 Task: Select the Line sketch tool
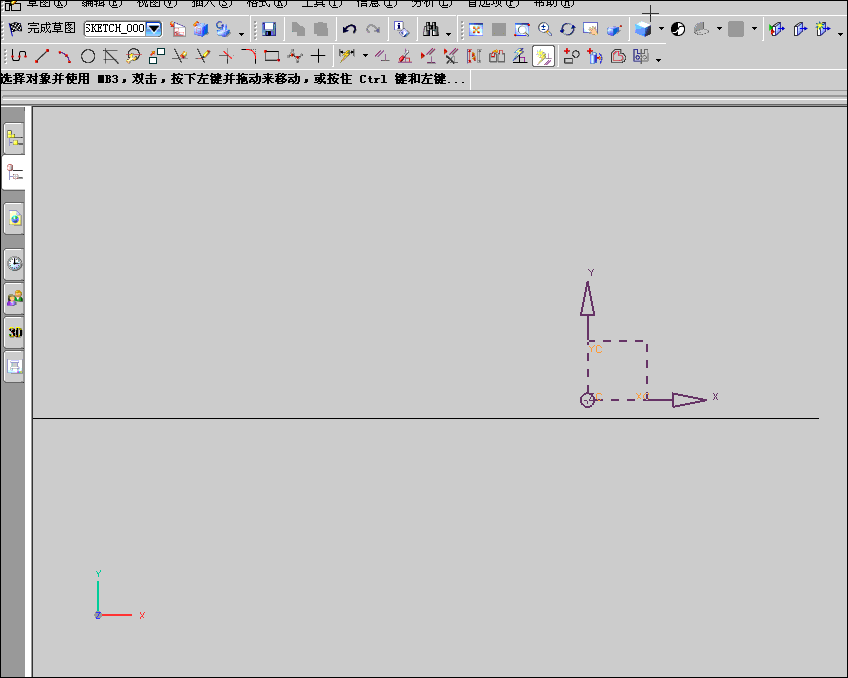42,56
